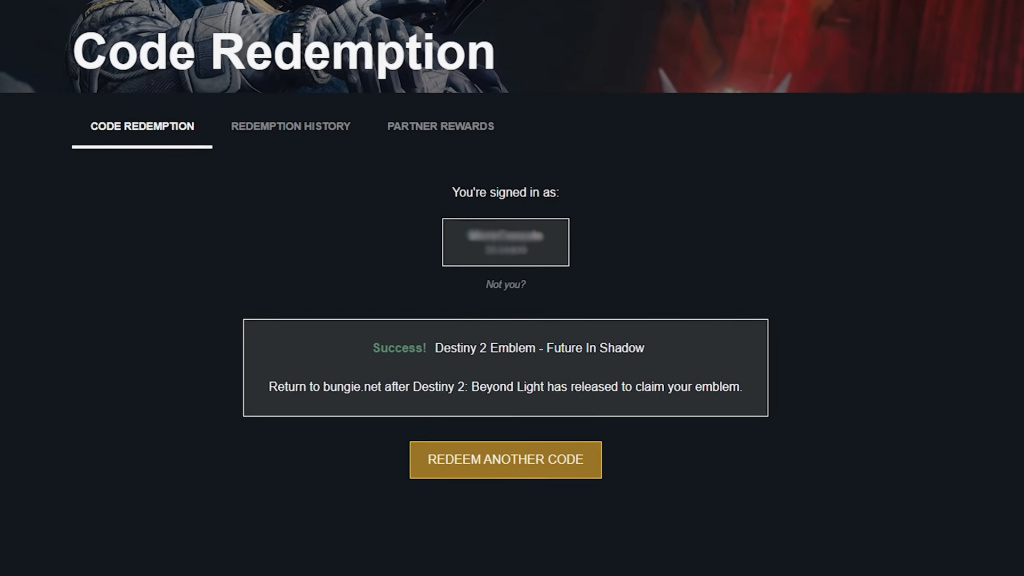The image size is (1024, 576).
Task: Open the Redemption History tab
Action: [291, 126]
